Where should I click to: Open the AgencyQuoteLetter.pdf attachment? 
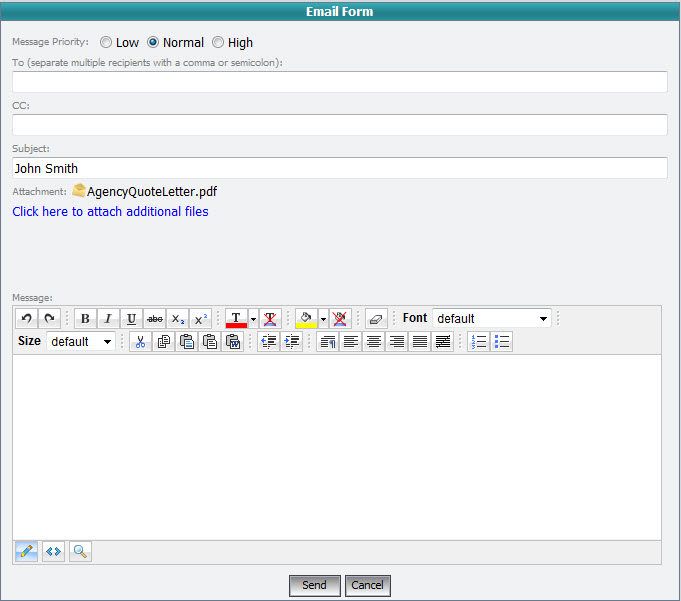152,192
